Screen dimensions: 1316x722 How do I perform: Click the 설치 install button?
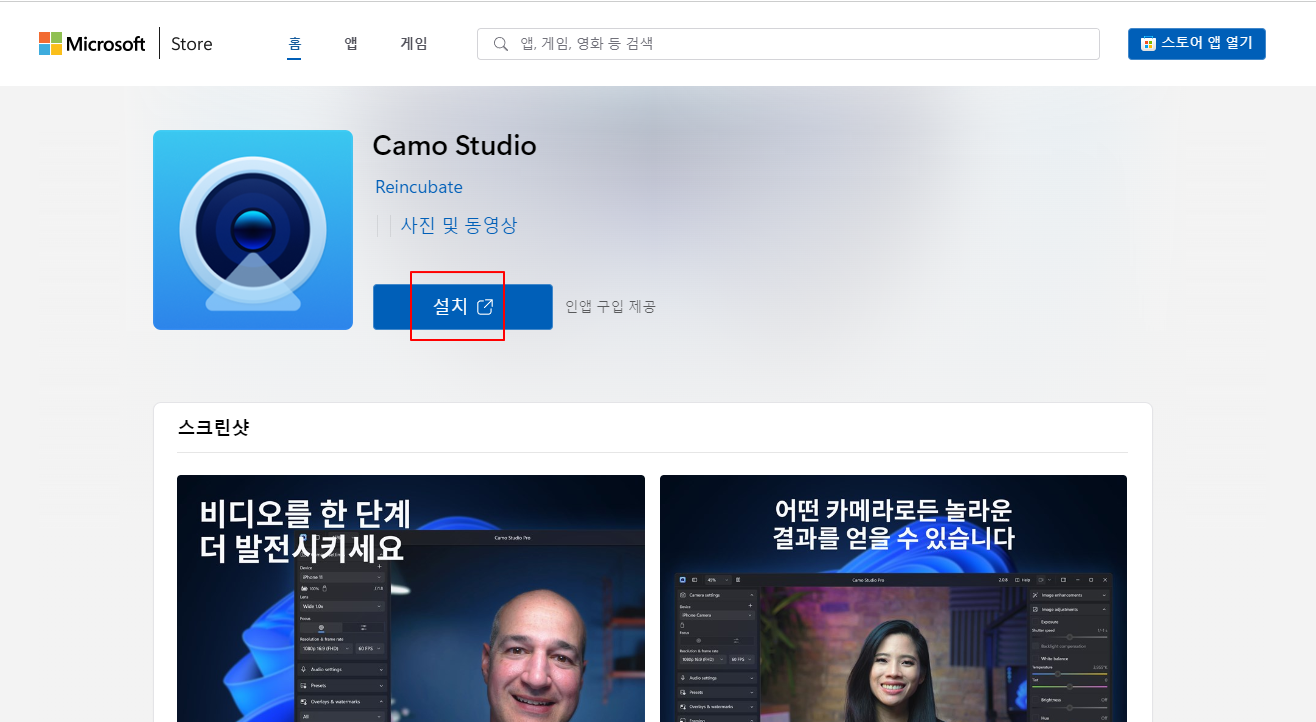pyautogui.click(x=462, y=307)
